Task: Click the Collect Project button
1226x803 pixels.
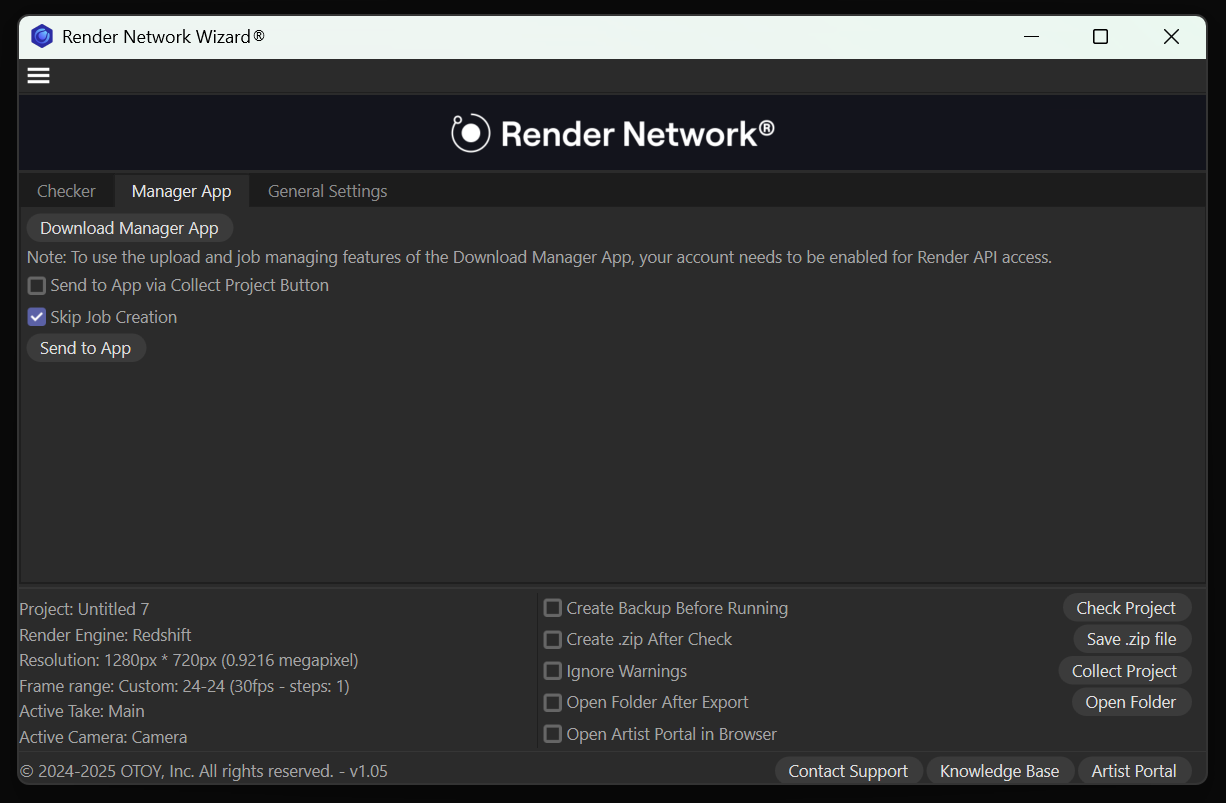Action: tap(1124, 671)
